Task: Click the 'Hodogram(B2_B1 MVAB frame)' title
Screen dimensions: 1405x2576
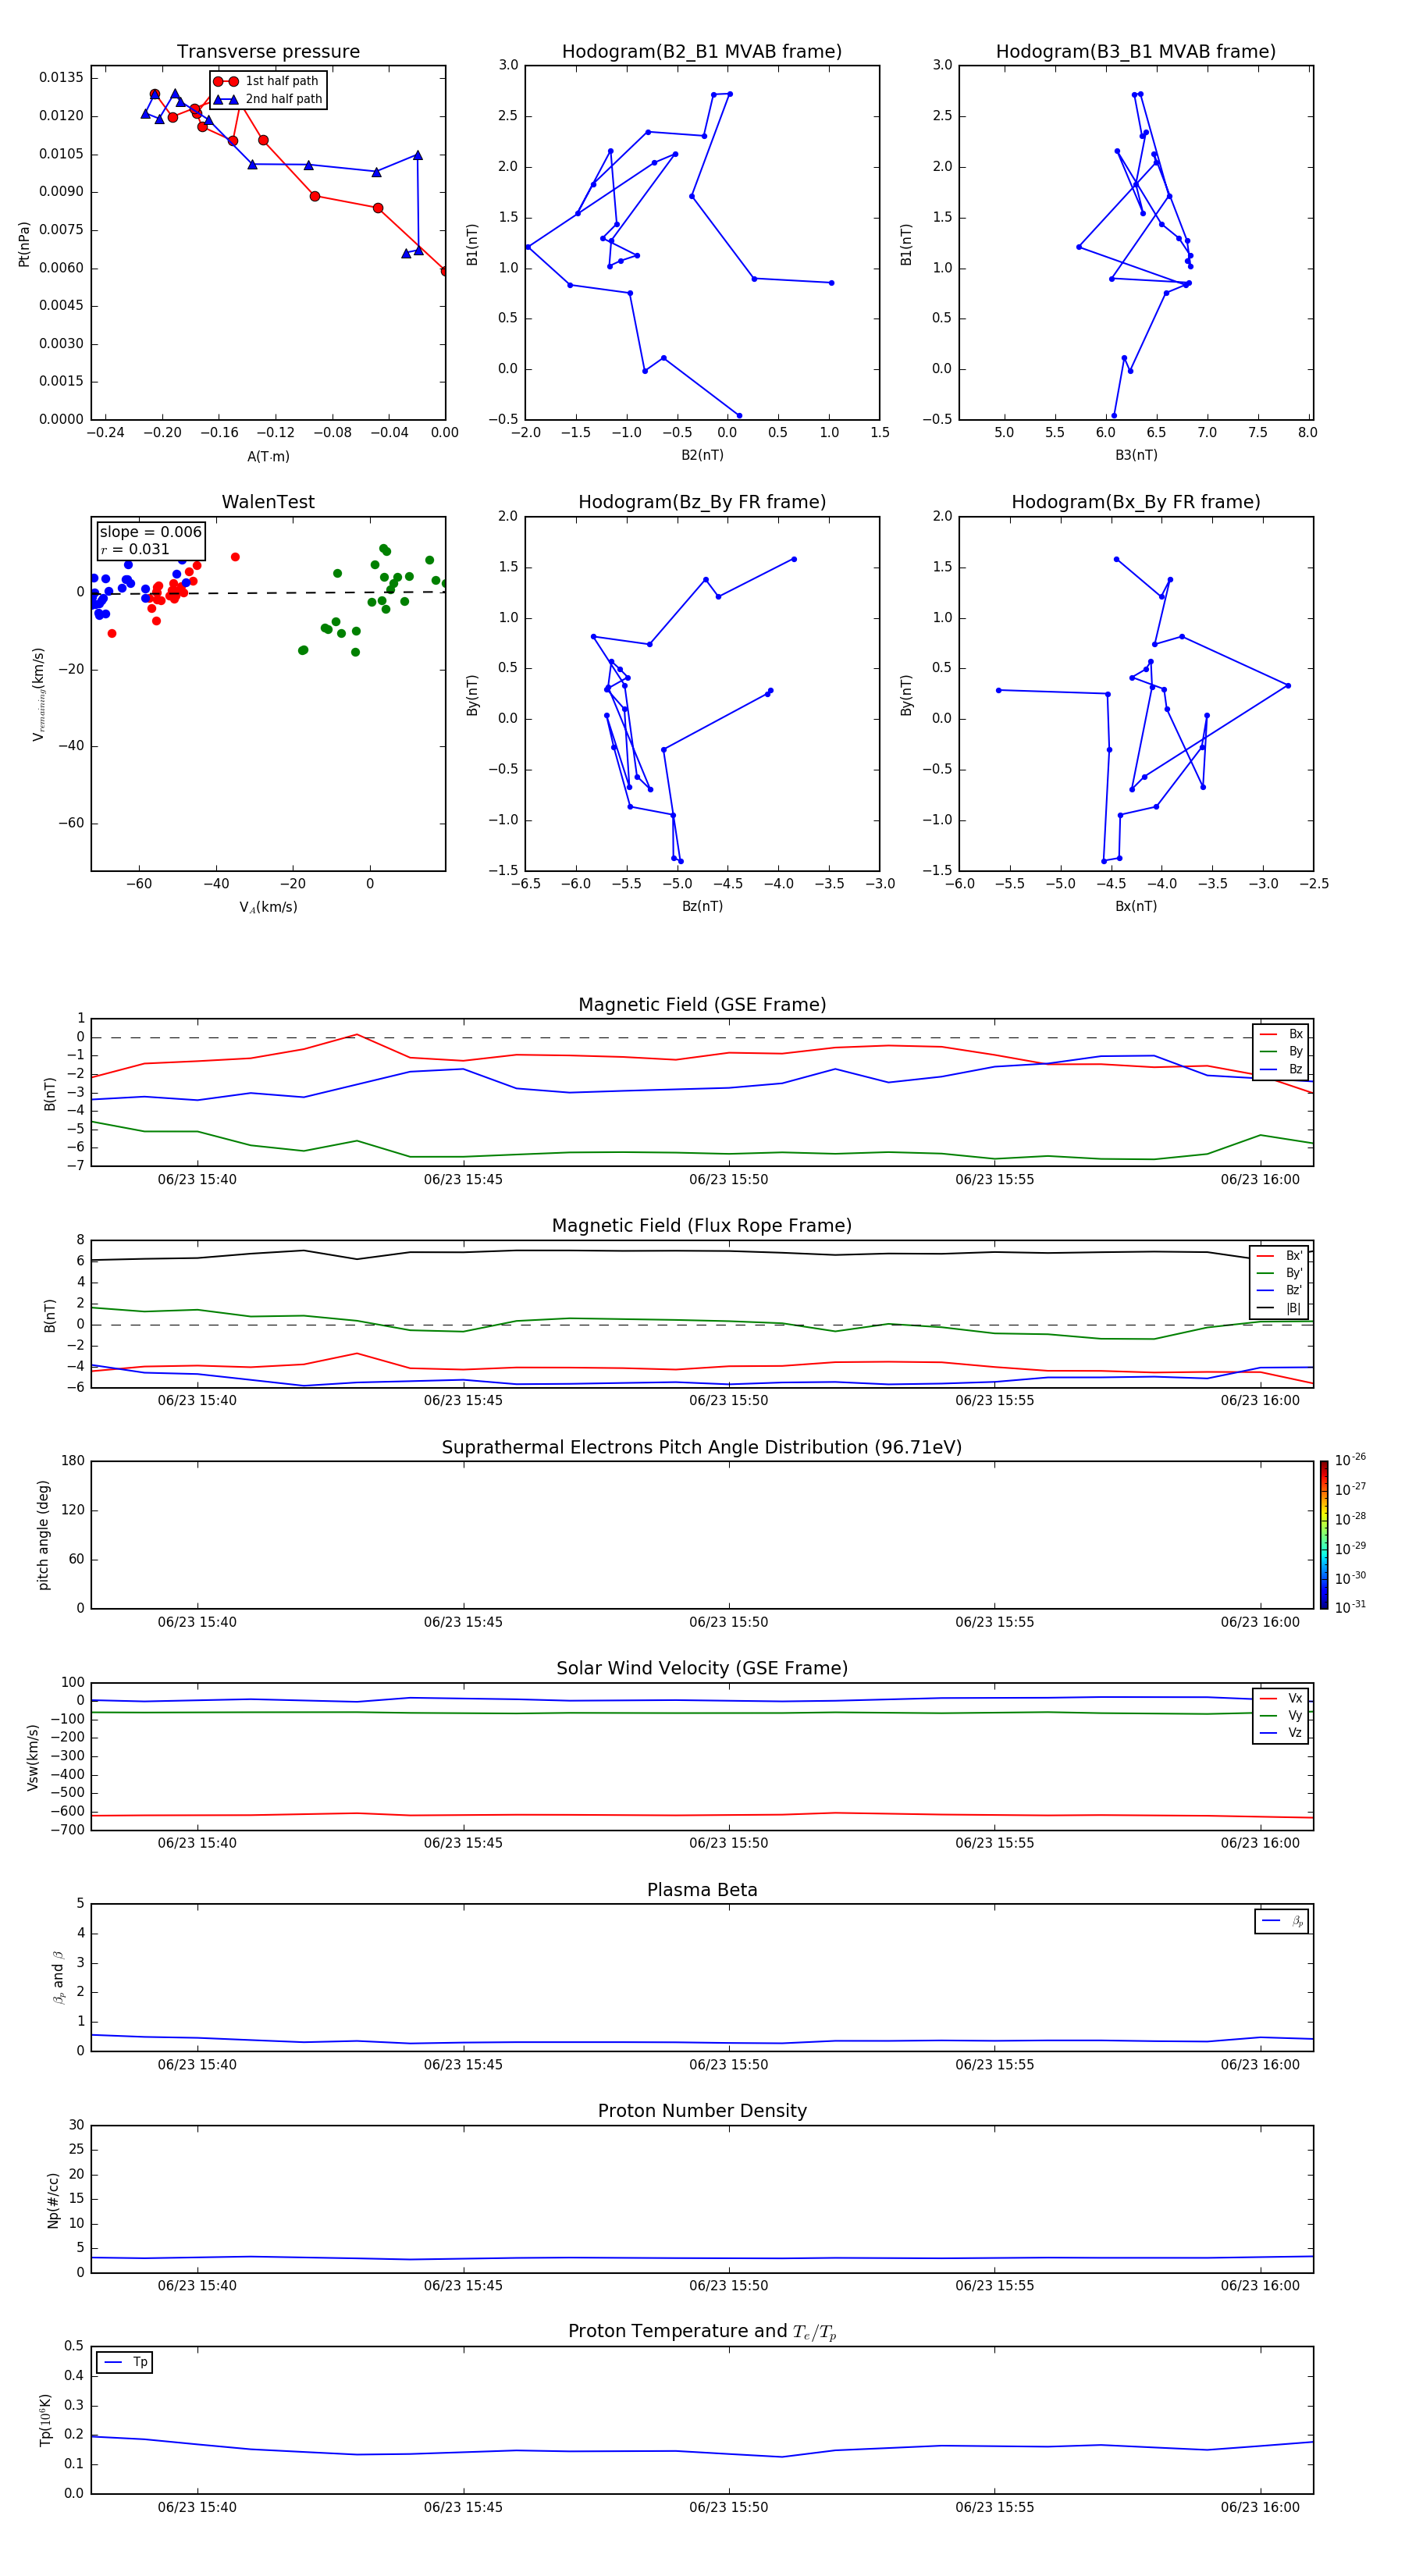Action: pos(702,51)
